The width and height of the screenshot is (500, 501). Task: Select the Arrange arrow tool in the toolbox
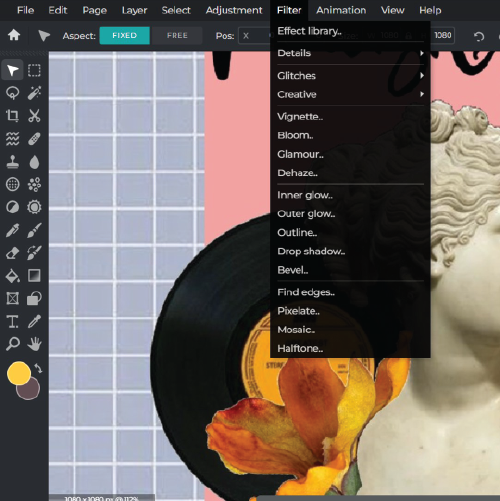(12, 70)
